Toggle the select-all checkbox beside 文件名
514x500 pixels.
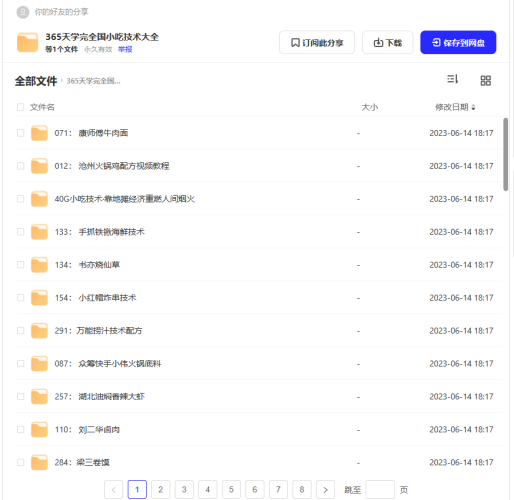[x=20, y=107]
